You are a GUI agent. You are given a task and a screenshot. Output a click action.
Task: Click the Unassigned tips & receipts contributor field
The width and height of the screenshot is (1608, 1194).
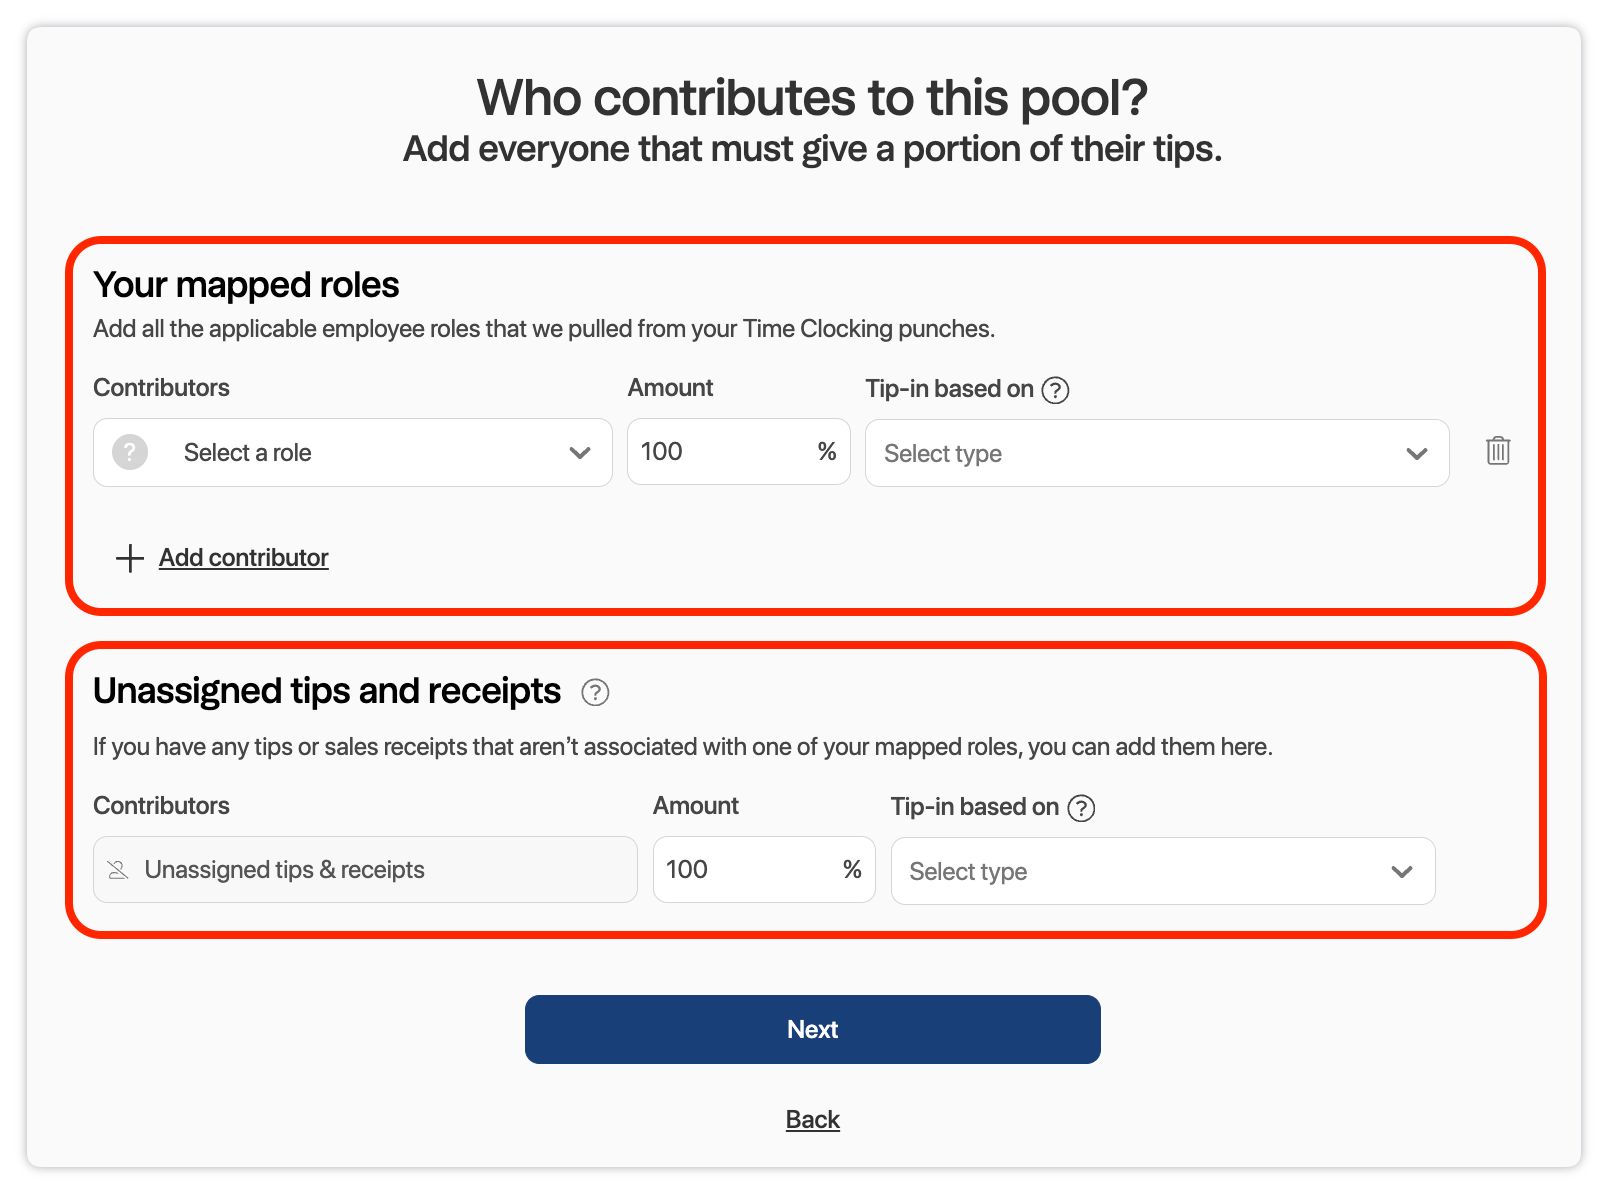point(365,870)
